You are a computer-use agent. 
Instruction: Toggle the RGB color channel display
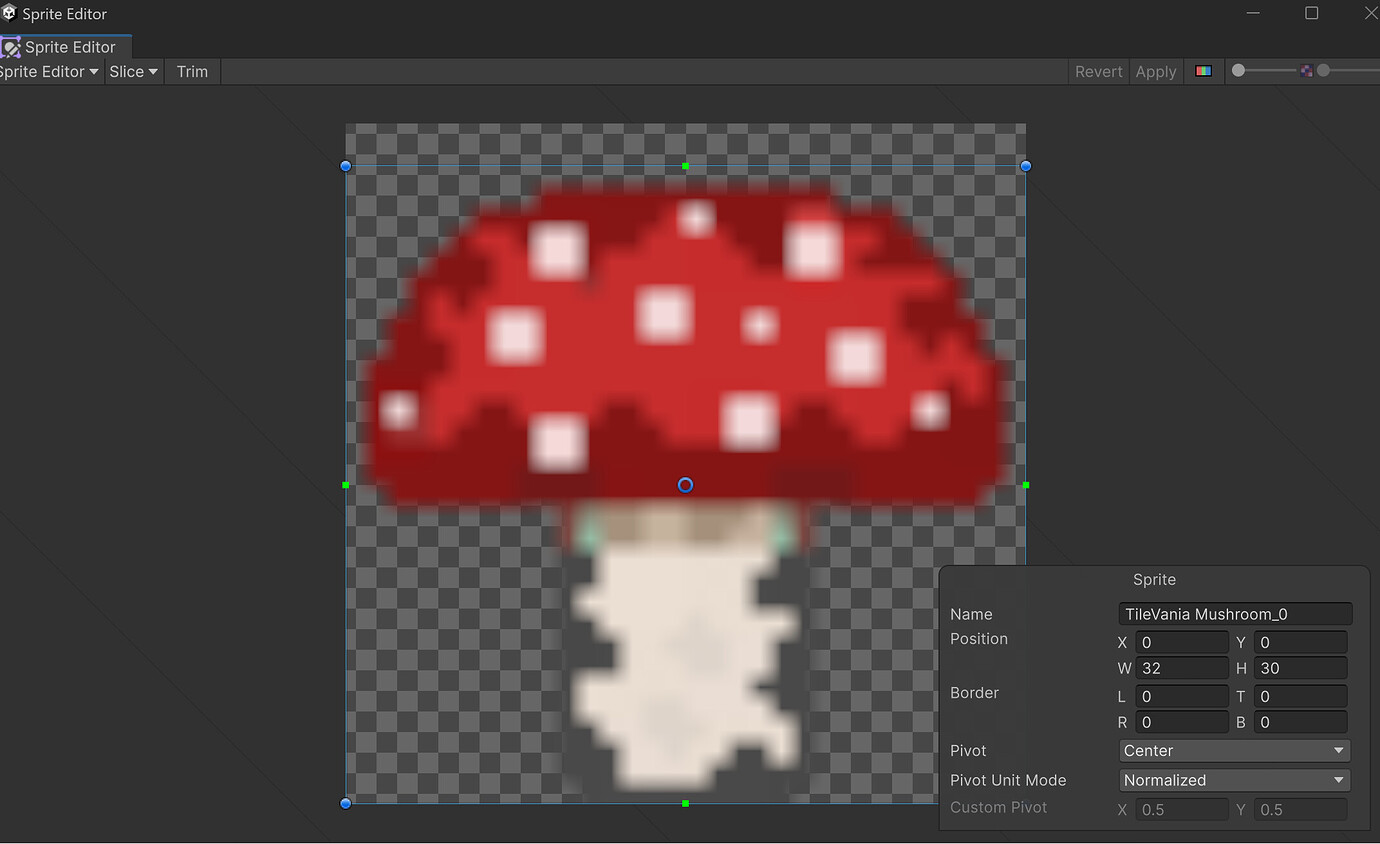tap(1204, 71)
